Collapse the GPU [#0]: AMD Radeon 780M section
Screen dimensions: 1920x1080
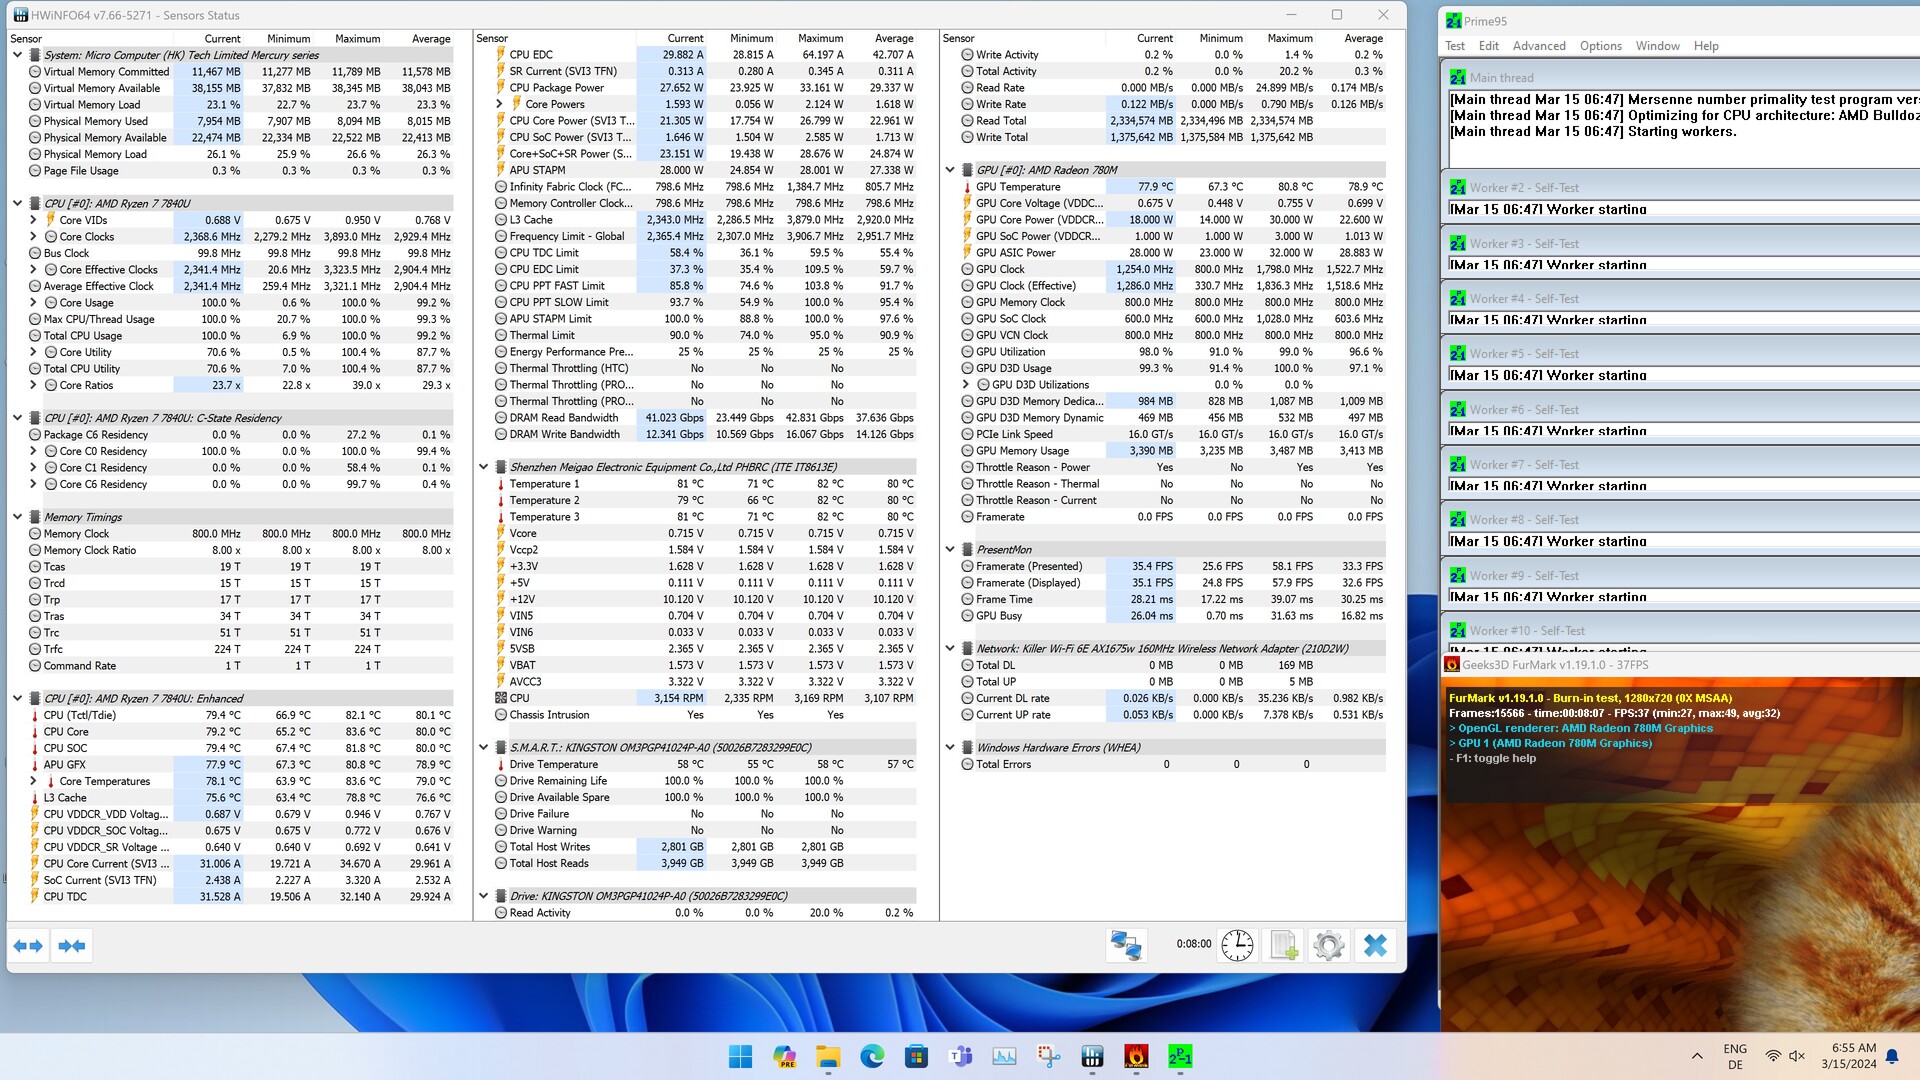coord(950,170)
